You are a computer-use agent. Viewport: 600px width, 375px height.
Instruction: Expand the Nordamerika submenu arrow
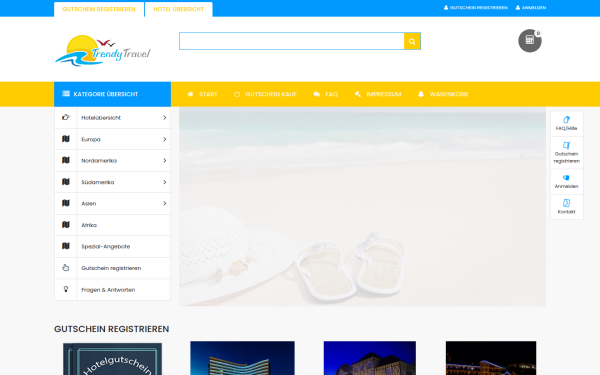(x=165, y=160)
